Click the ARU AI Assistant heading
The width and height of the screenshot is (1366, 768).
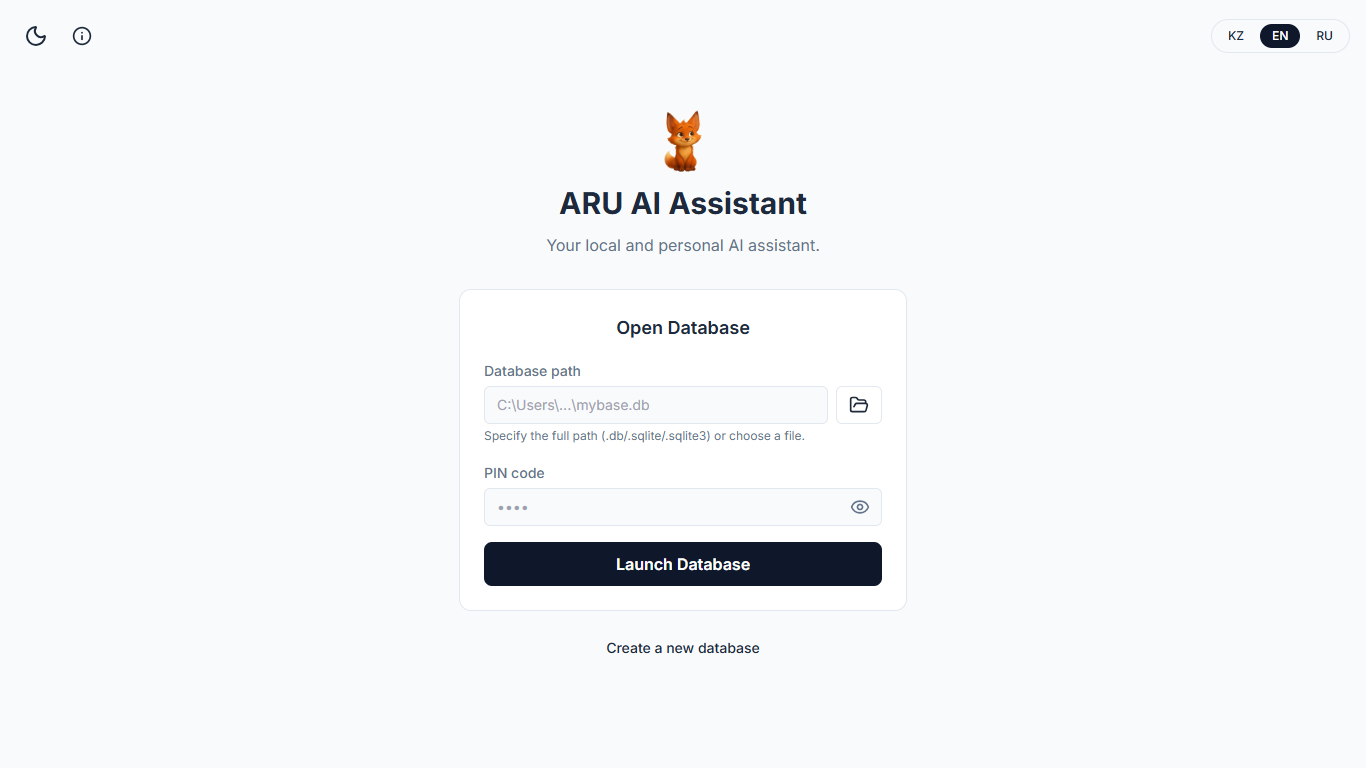[683, 203]
